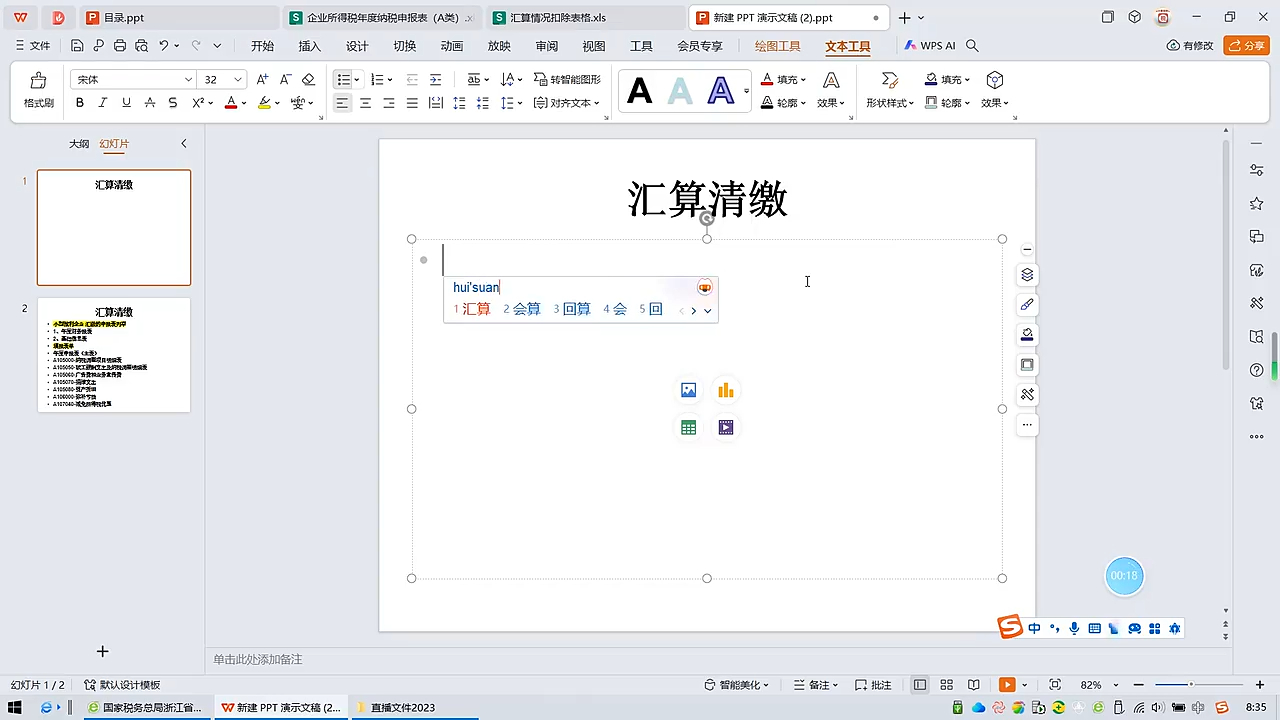The image size is (1280, 720).
Task: Collapse the slide thumbnail pane
Action: 184,144
